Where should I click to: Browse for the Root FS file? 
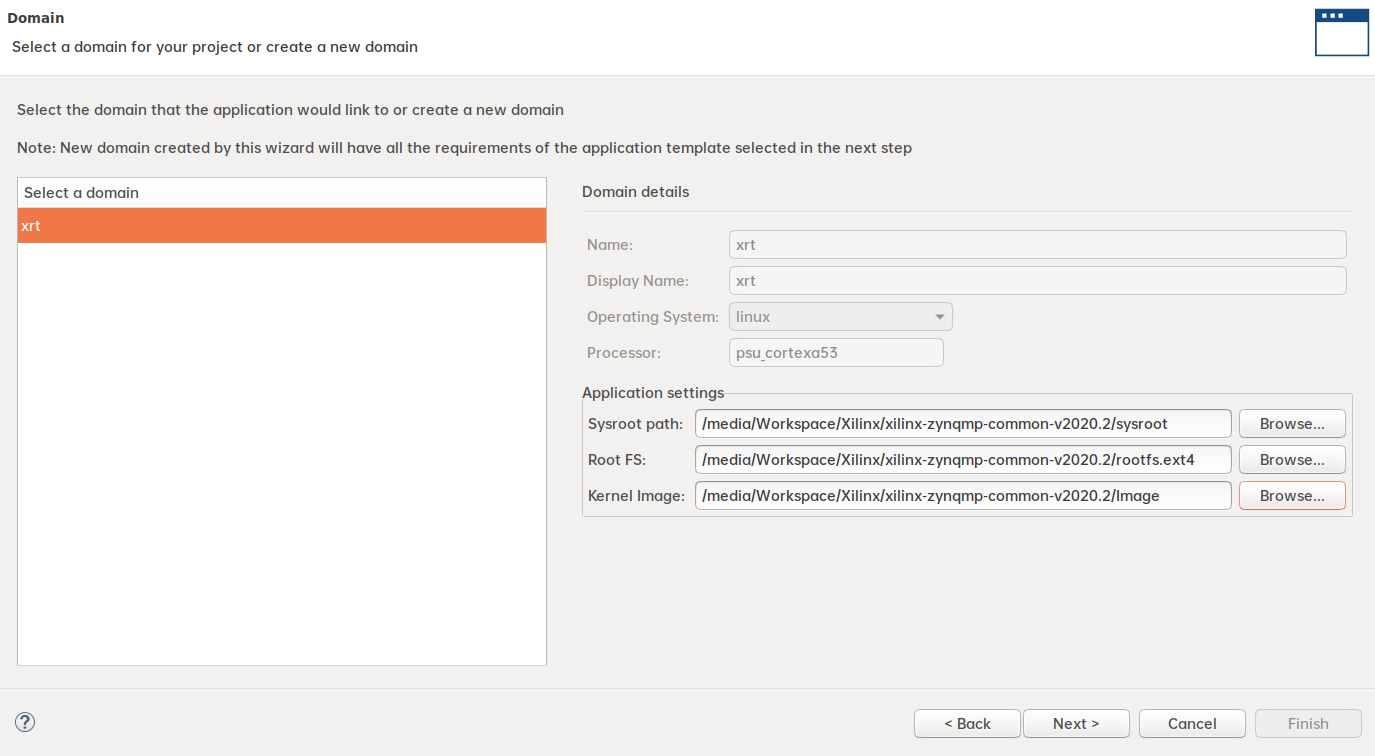tap(1292, 460)
